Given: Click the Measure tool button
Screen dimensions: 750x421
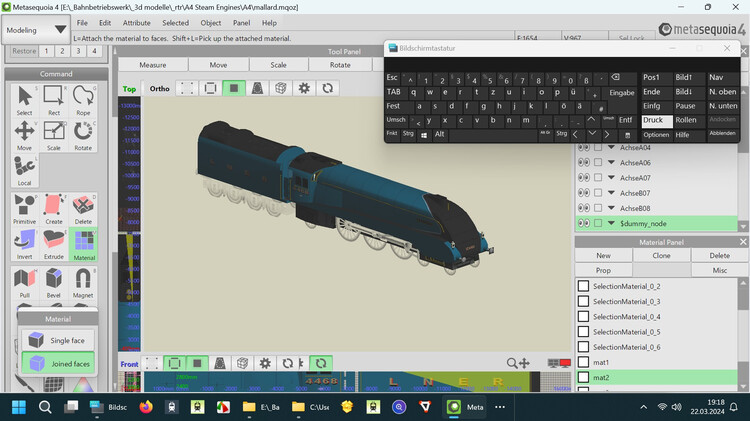Looking at the screenshot, I should point(152,65).
